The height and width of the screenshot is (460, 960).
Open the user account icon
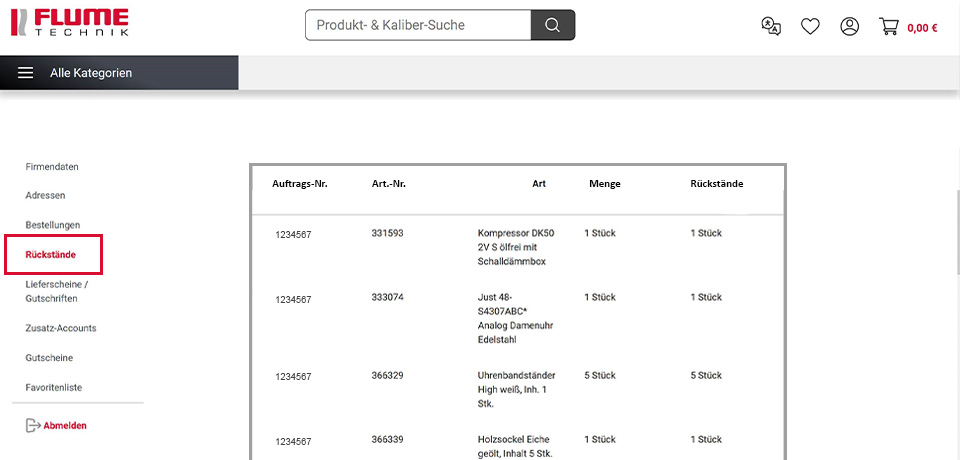coord(849,26)
